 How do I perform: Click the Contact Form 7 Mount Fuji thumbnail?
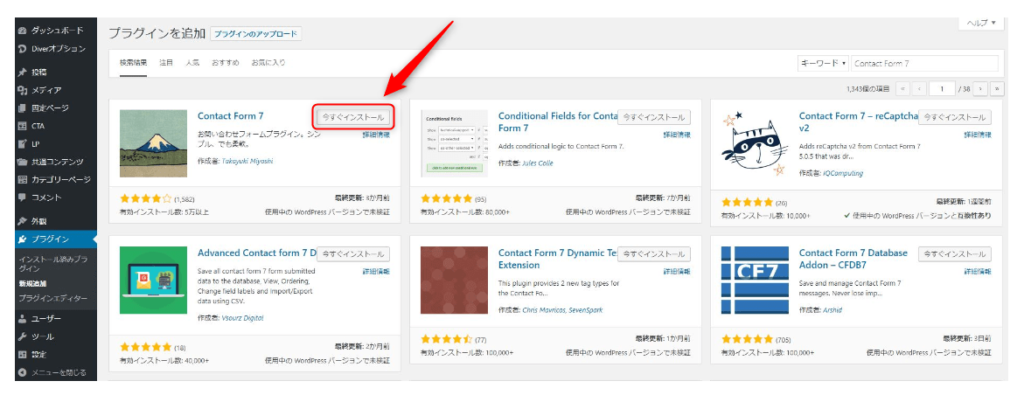click(x=153, y=143)
